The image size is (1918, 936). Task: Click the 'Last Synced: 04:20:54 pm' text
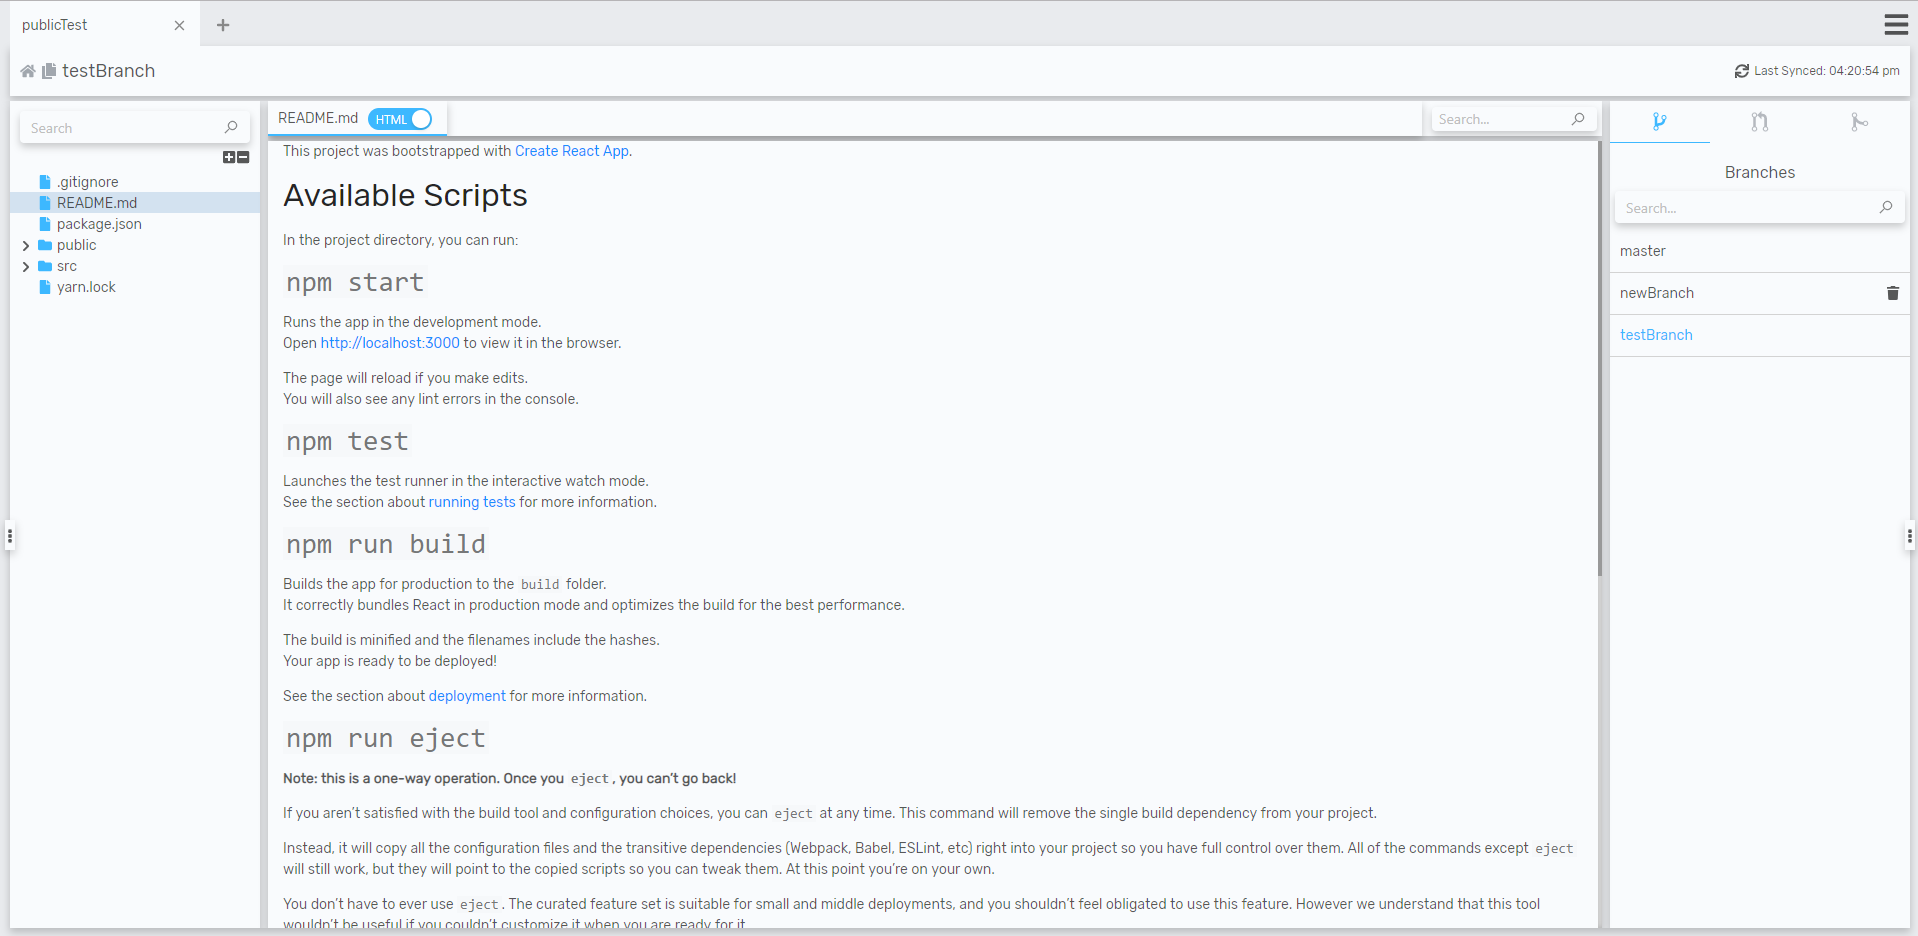[x=1827, y=71]
